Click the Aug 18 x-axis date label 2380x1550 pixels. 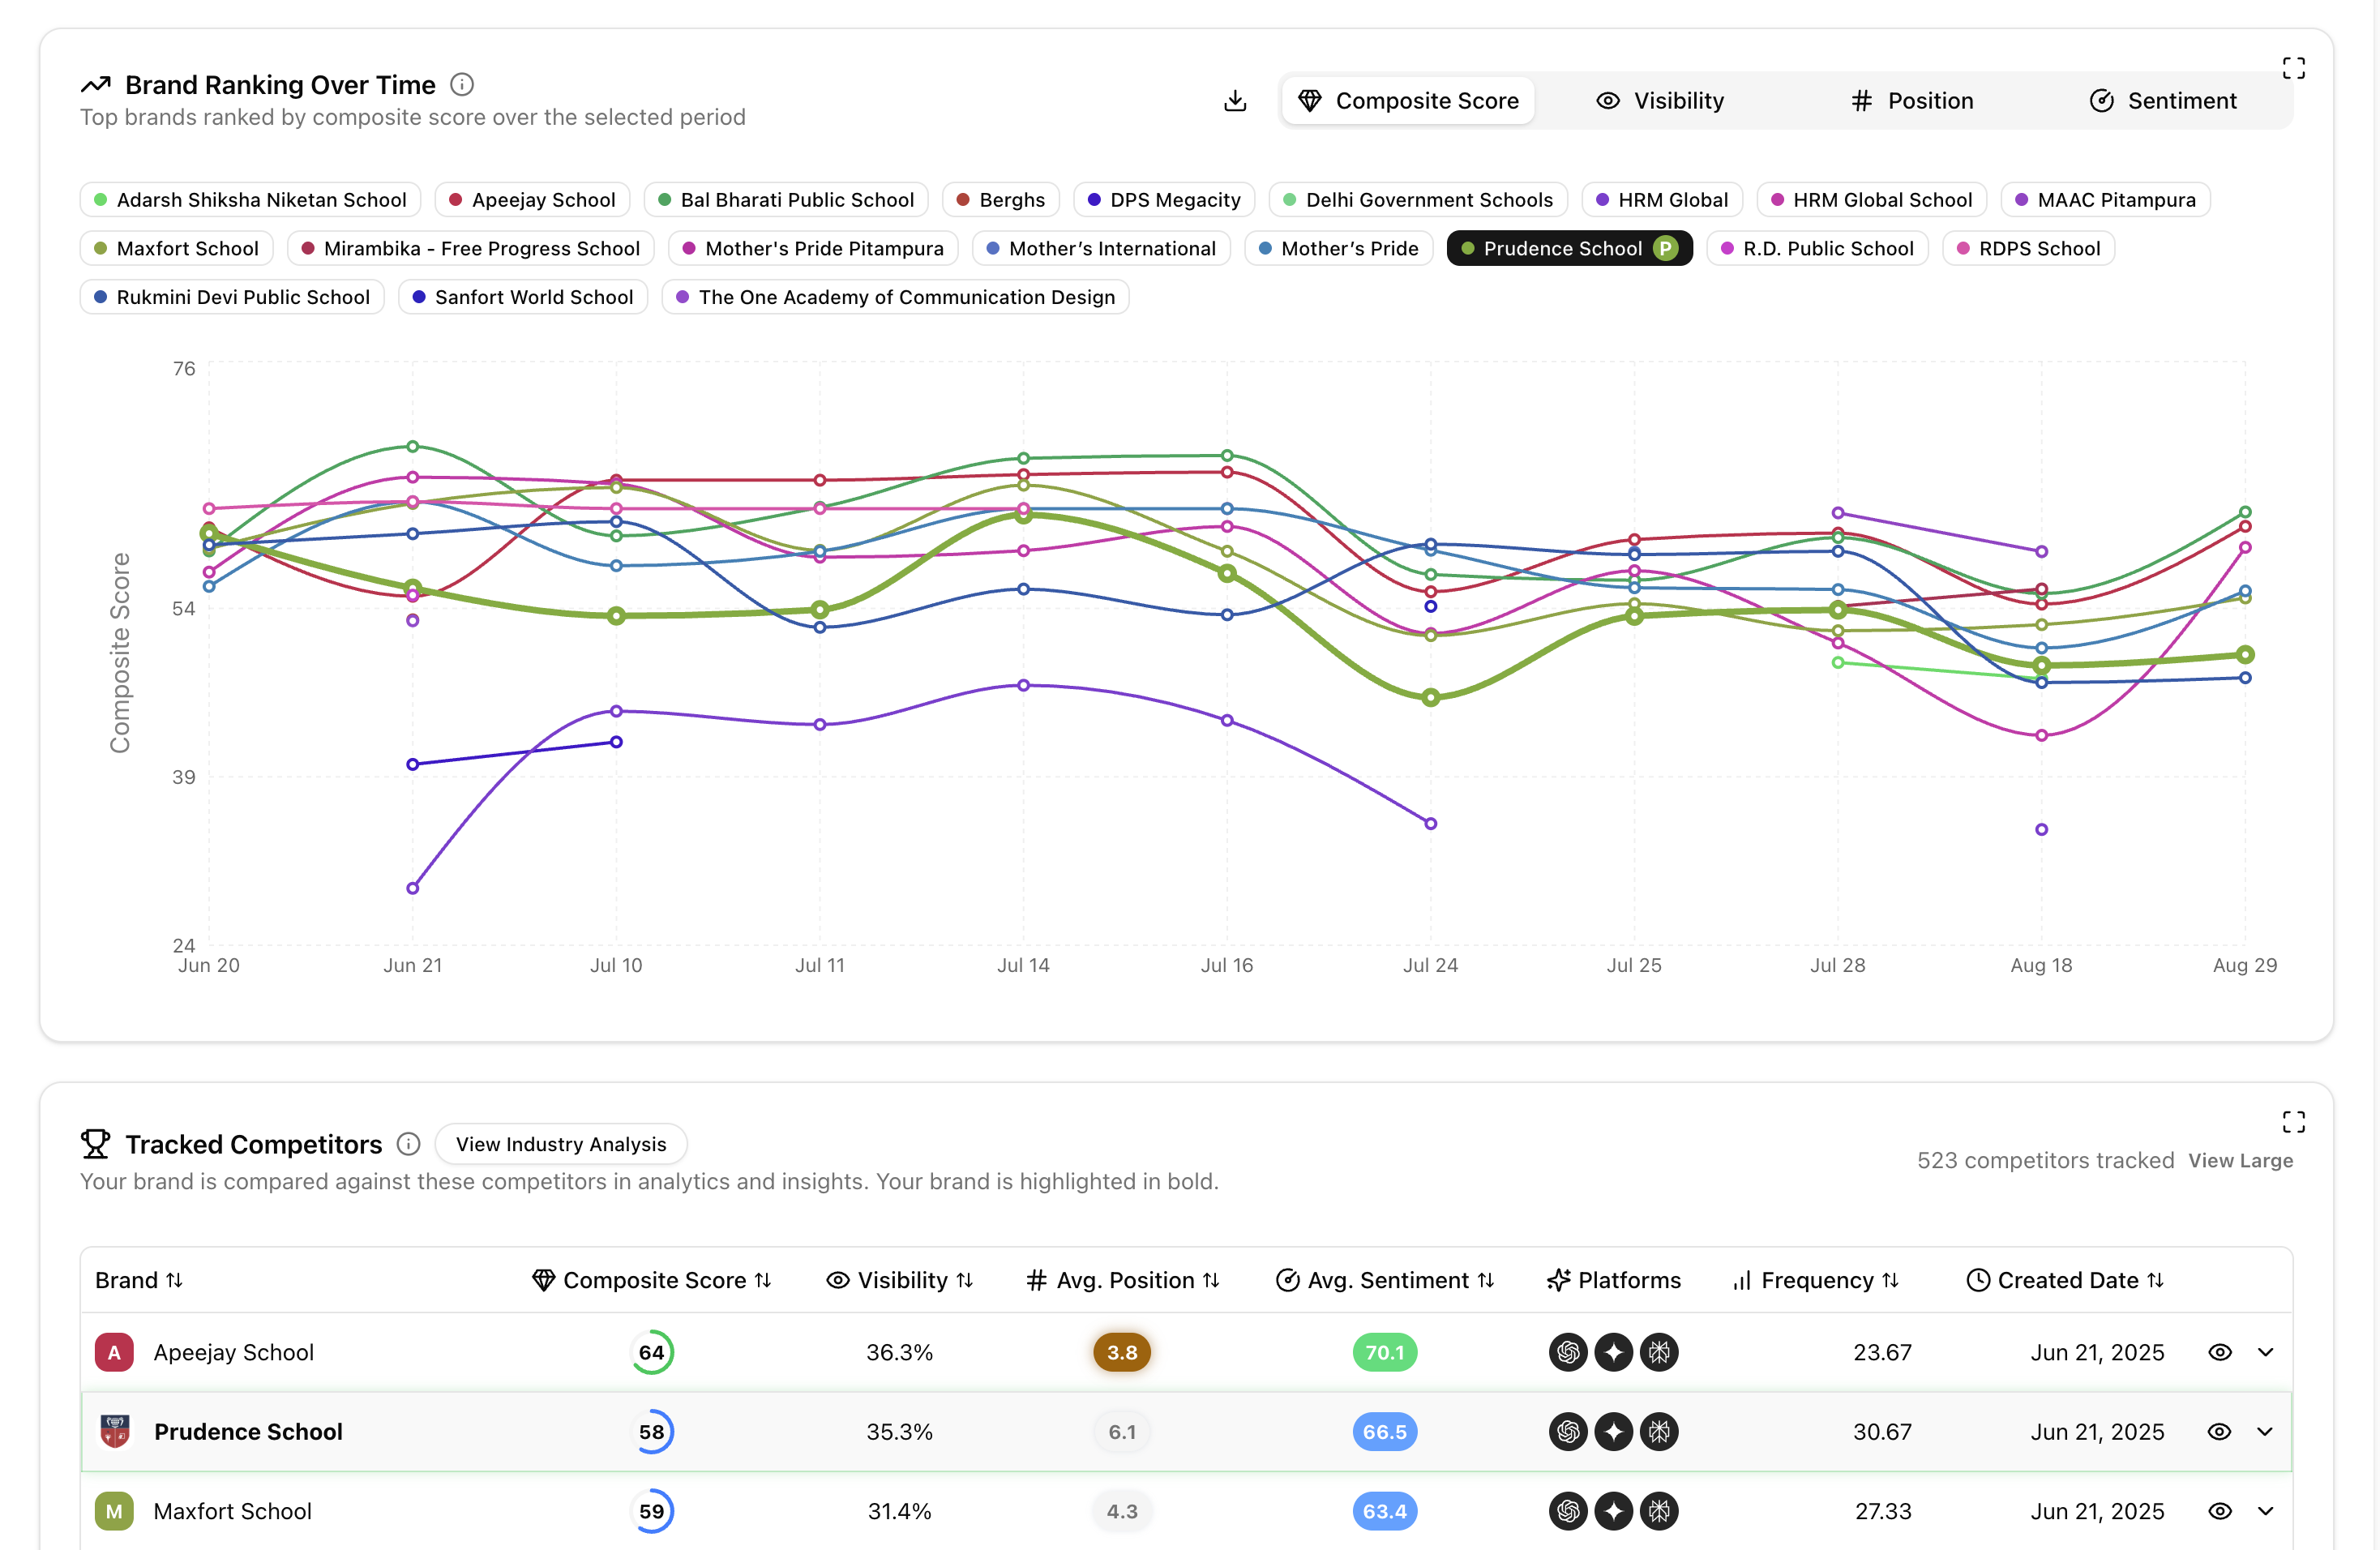point(2041,965)
